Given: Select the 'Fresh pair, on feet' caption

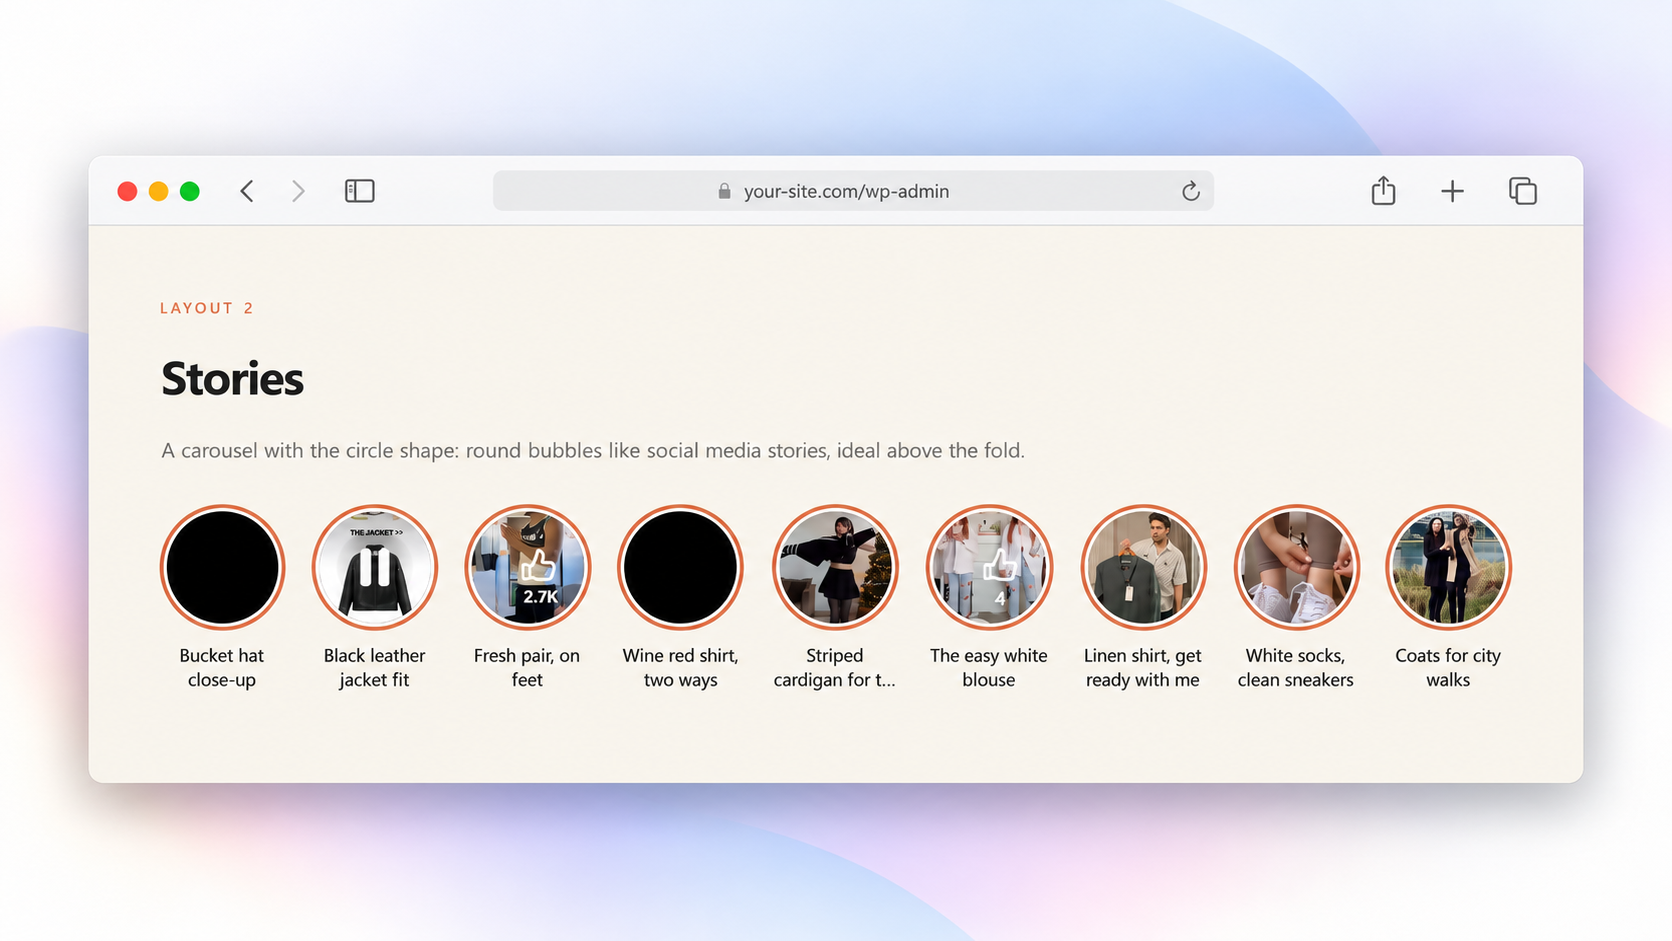Looking at the screenshot, I should 527,668.
